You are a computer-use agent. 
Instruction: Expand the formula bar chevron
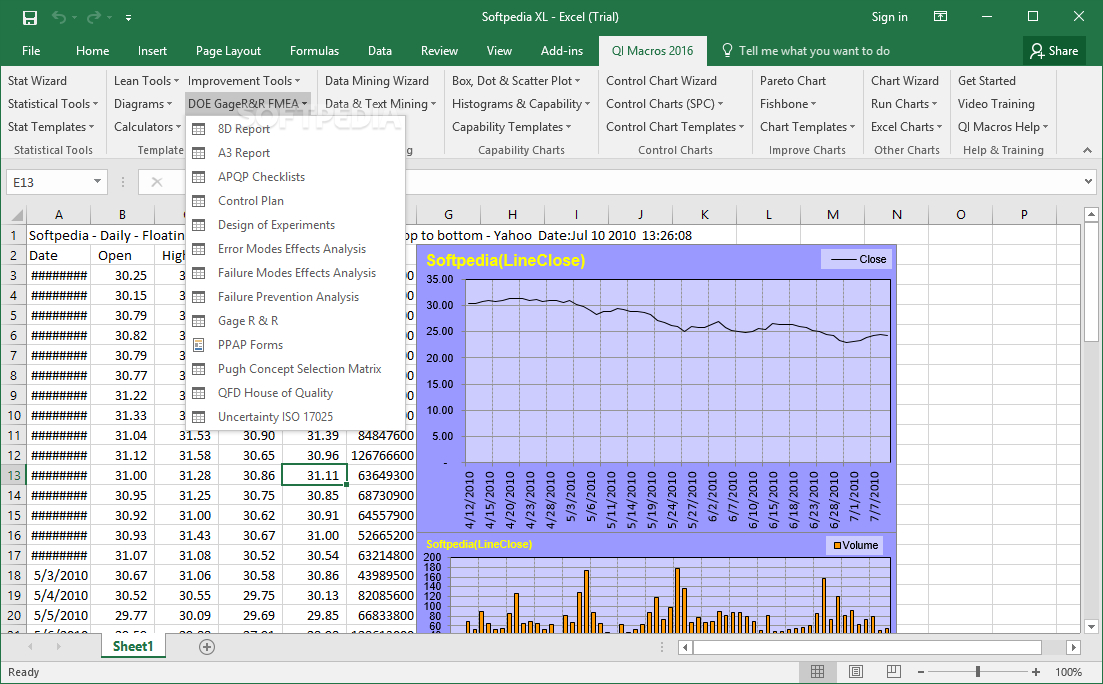pyautogui.click(x=1089, y=181)
